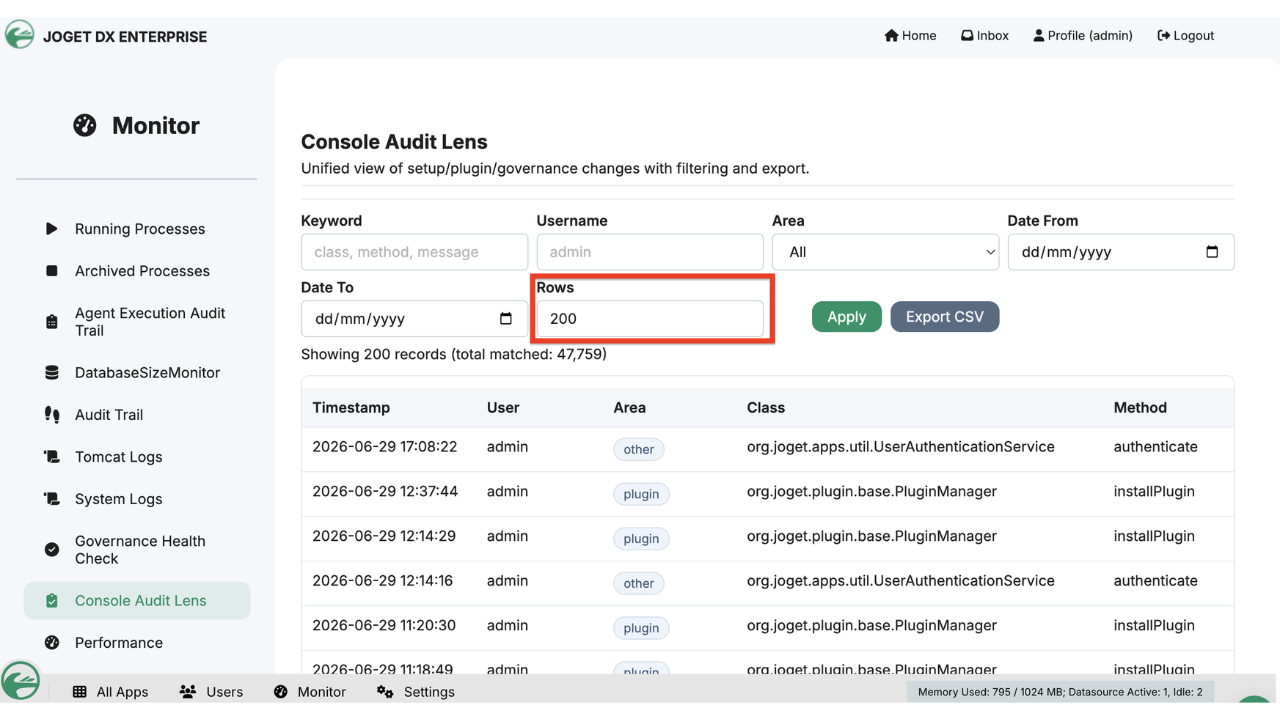Go to Home in the top navigation
Screen dimensions: 1280x720
910,36
